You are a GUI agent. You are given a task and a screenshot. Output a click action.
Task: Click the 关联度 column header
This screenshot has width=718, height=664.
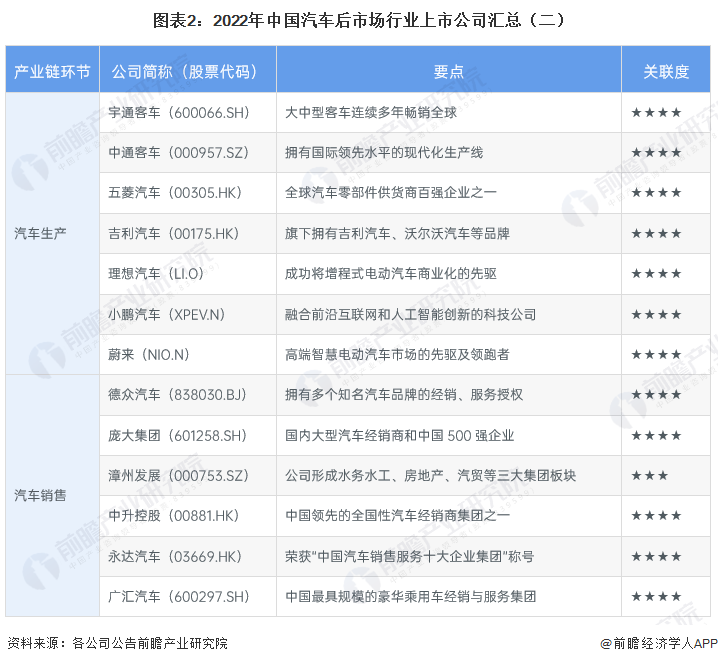click(666, 71)
